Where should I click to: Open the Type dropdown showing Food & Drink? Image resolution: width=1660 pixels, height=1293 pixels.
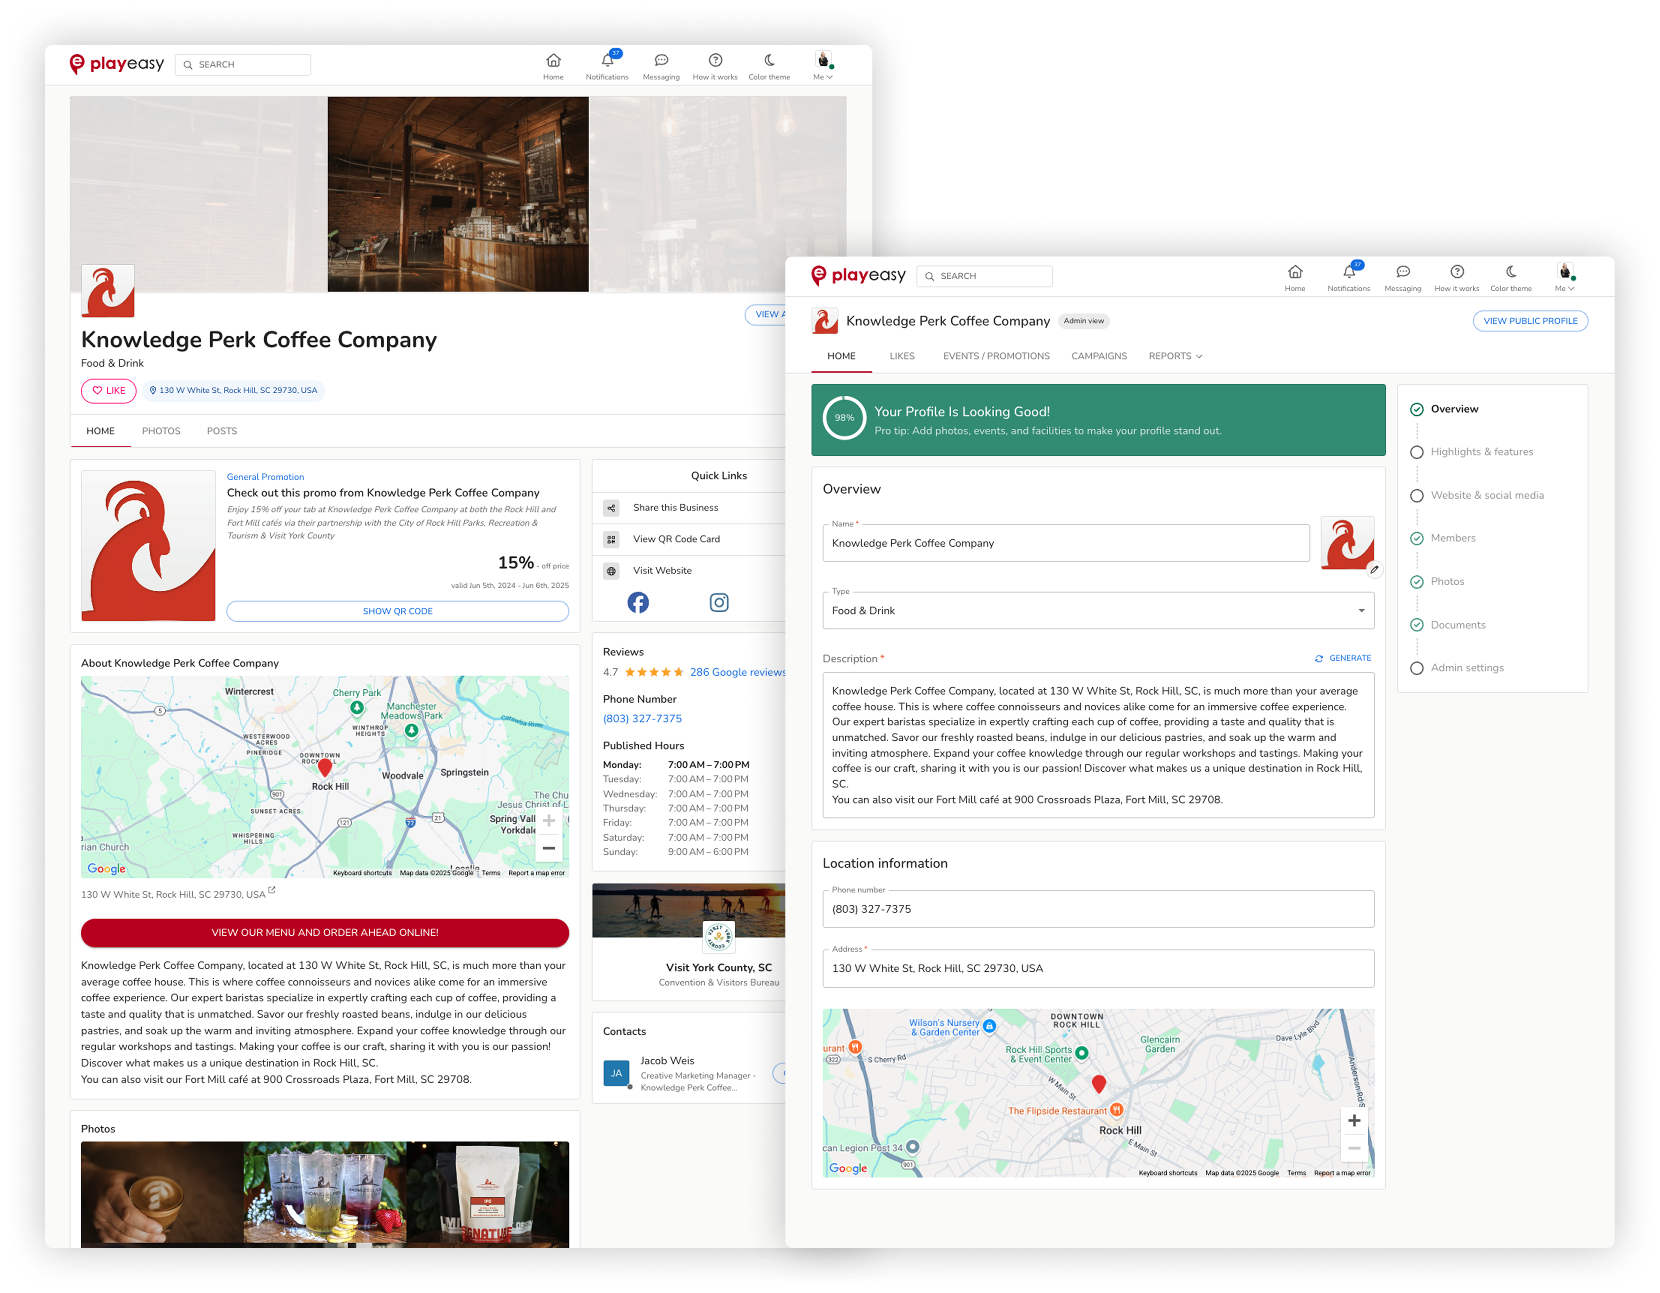pyautogui.click(x=1098, y=610)
